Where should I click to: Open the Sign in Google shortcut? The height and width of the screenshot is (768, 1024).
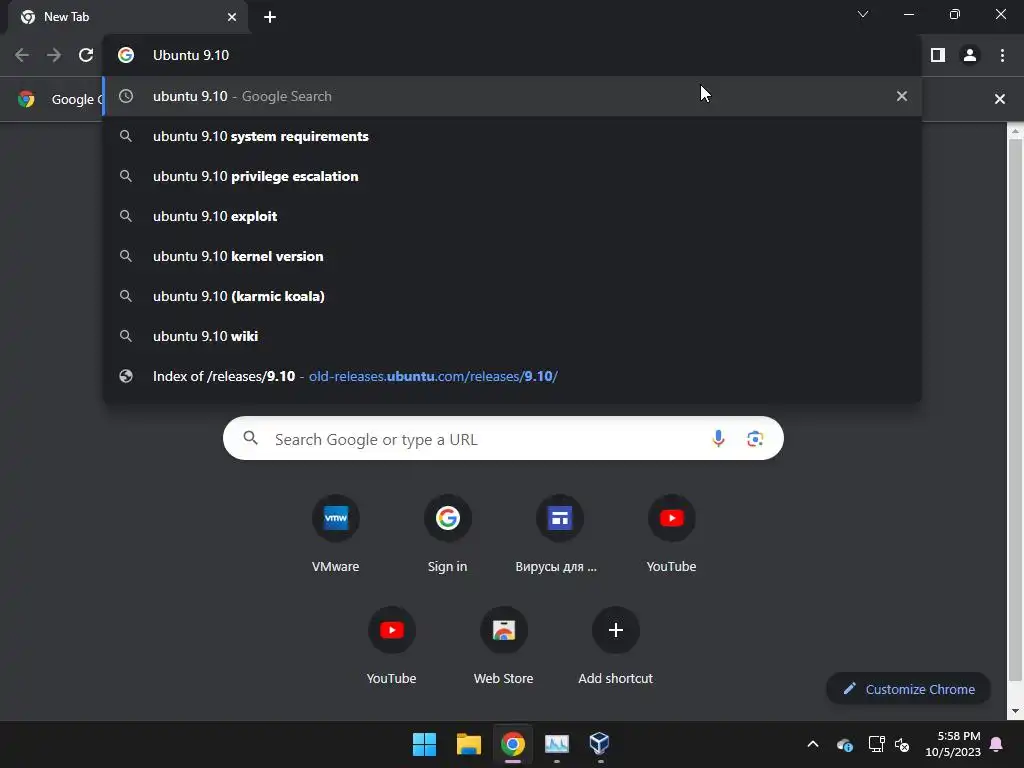(x=447, y=534)
